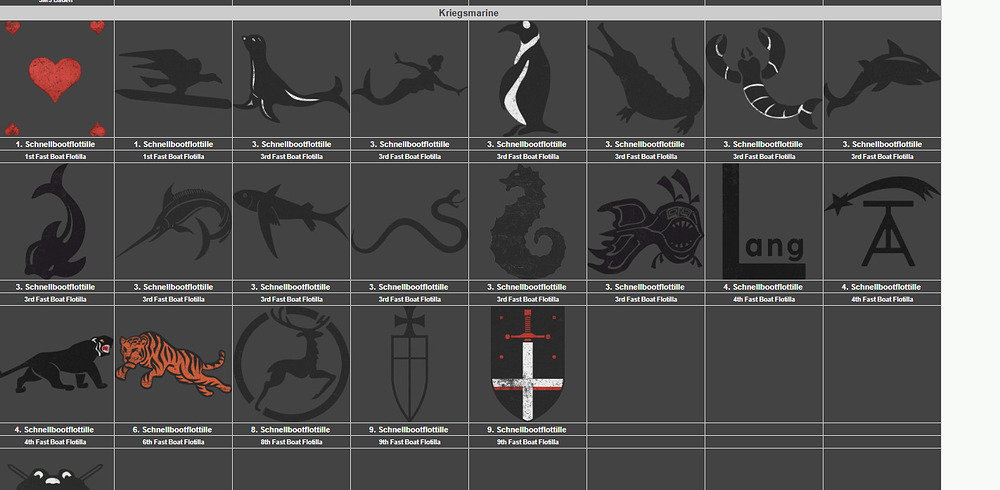
Task: Click '4. Schnellbootflottille' under the panther
Action: 55,430
